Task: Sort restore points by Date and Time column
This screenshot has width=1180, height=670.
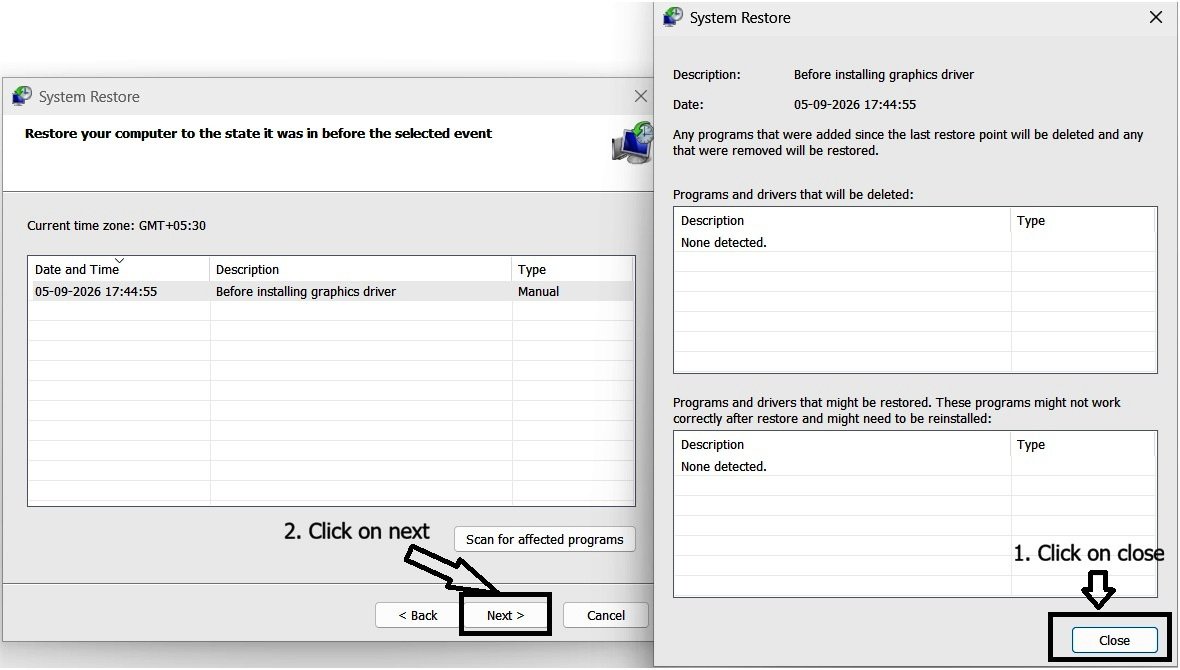Action: click(118, 269)
